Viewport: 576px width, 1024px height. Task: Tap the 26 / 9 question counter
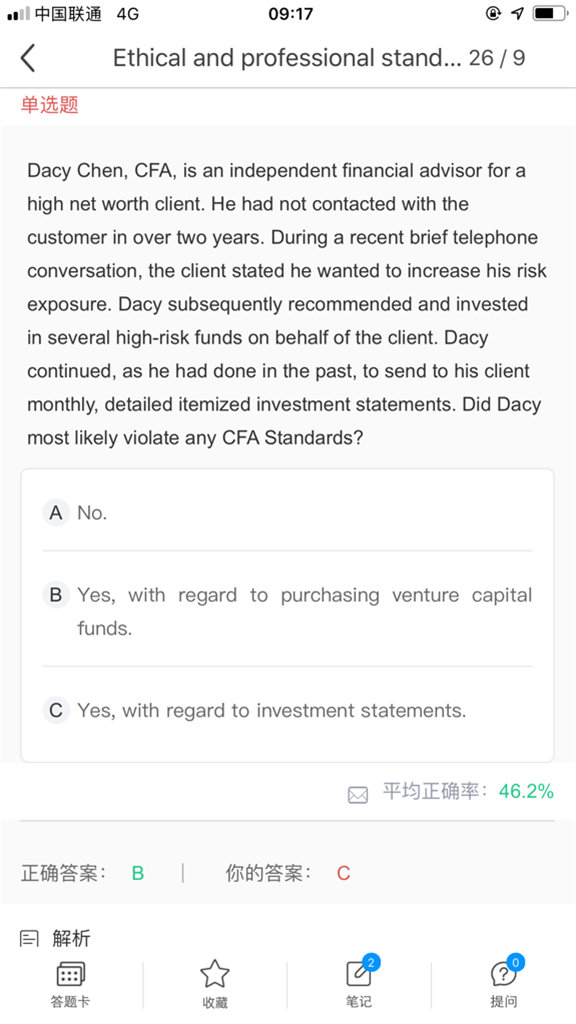point(497,58)
